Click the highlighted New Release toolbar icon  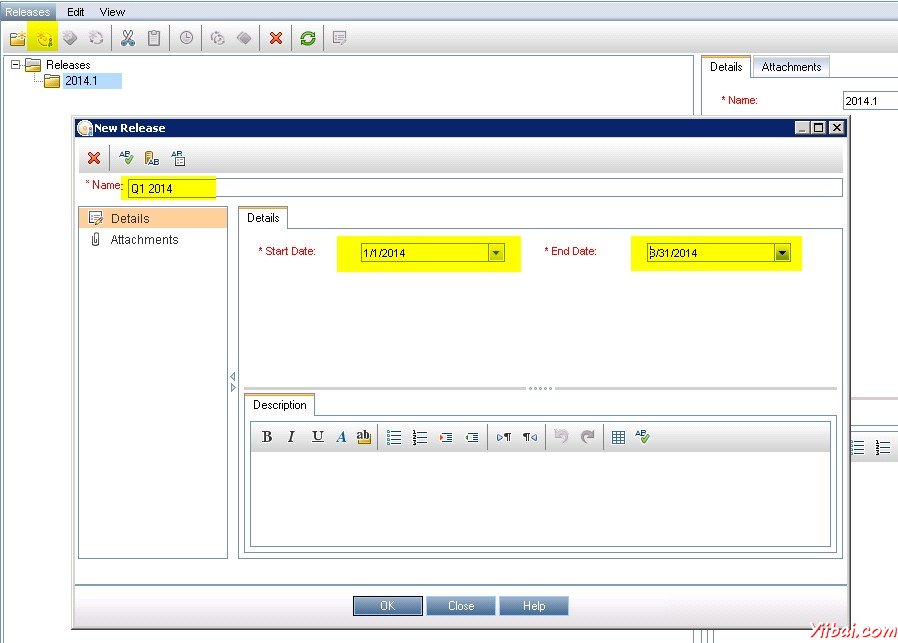43,38
